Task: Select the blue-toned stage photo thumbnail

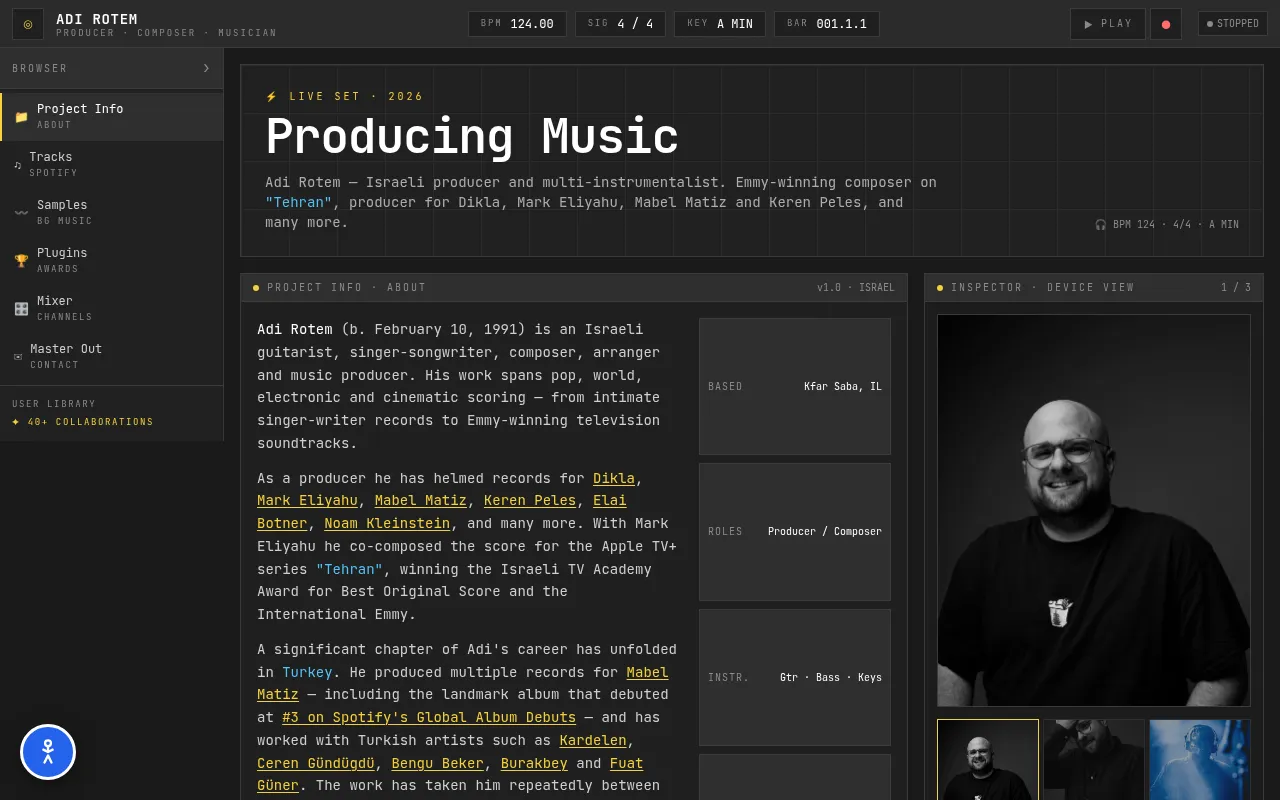Action: tap(1200, 760)
